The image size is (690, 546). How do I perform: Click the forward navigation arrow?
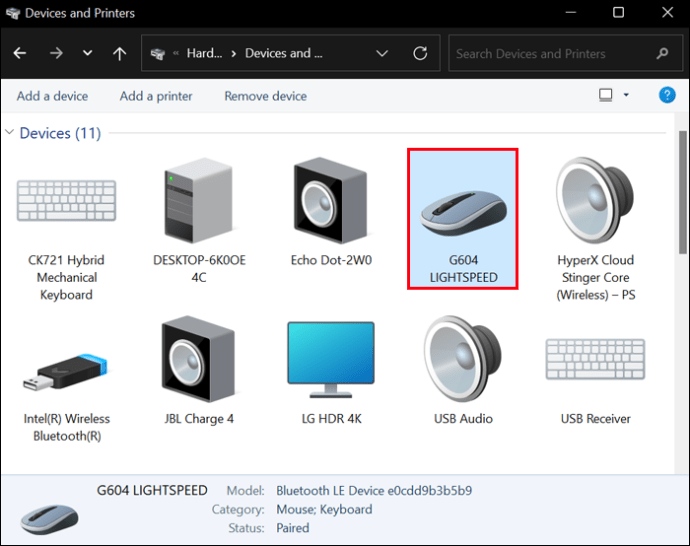pos(56,53)
